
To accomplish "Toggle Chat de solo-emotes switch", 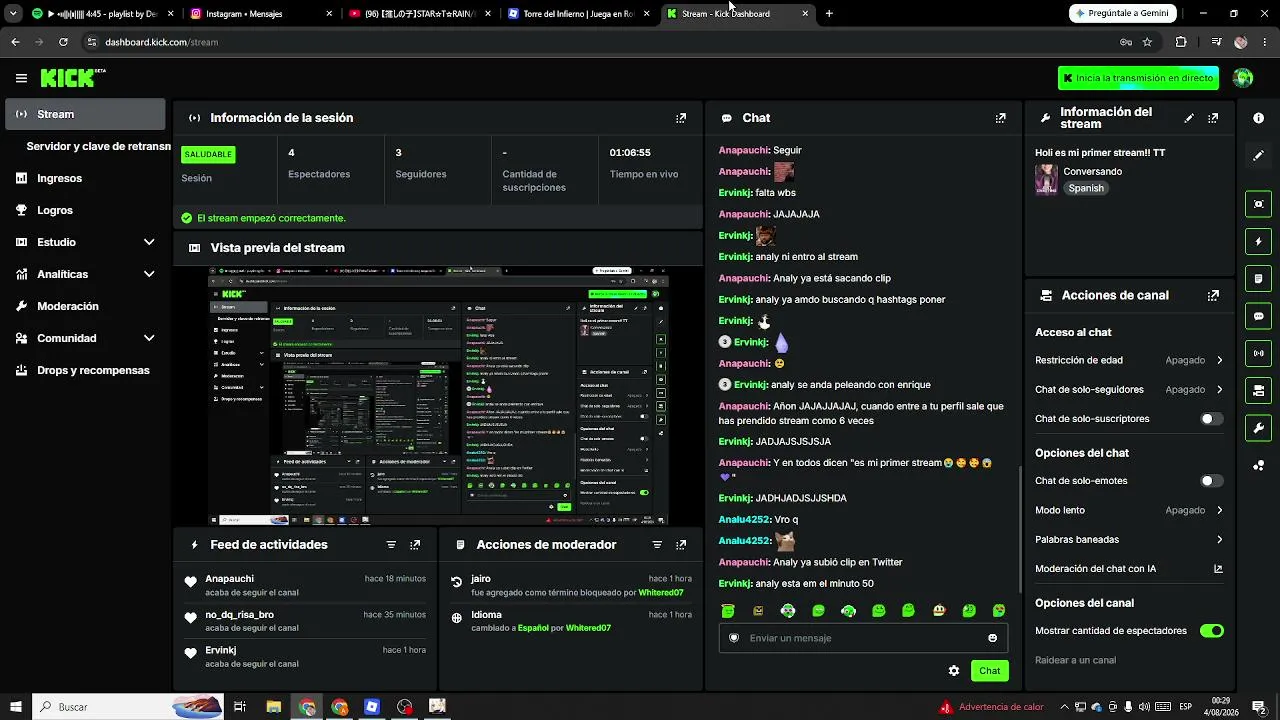I will pos(1211,481).
